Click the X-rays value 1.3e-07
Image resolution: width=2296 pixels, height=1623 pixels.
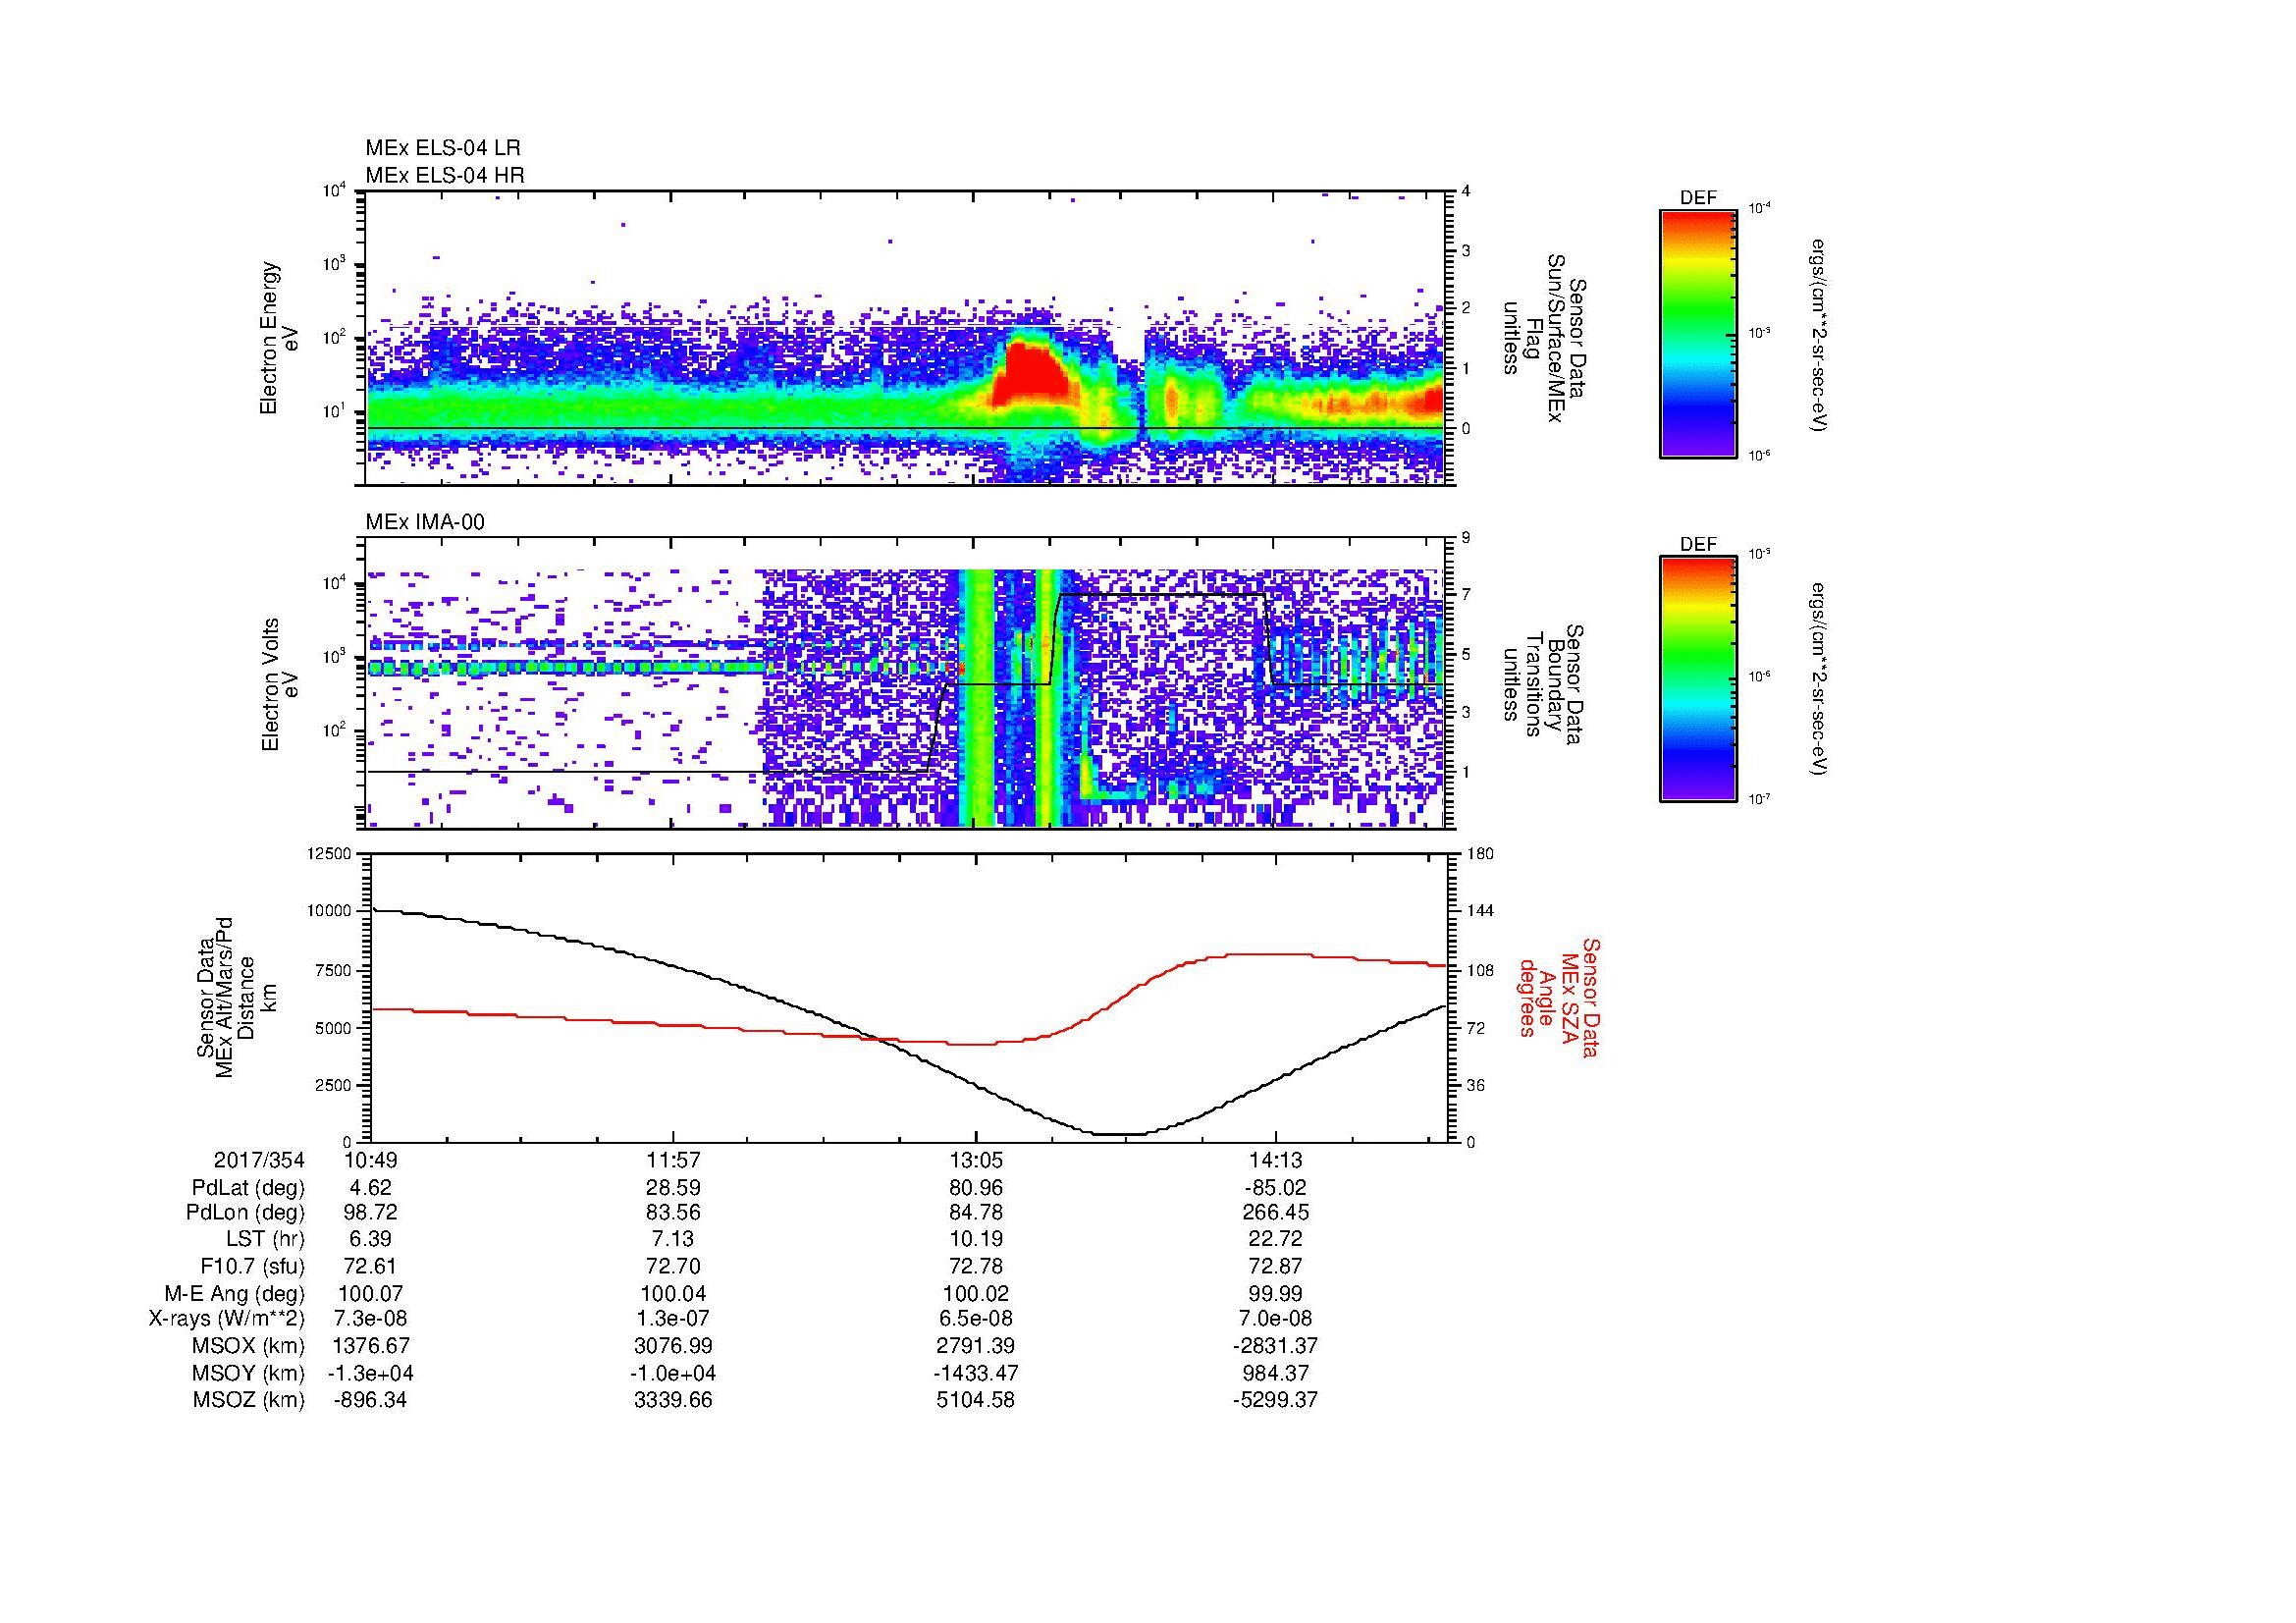[x=673, y=1320]
